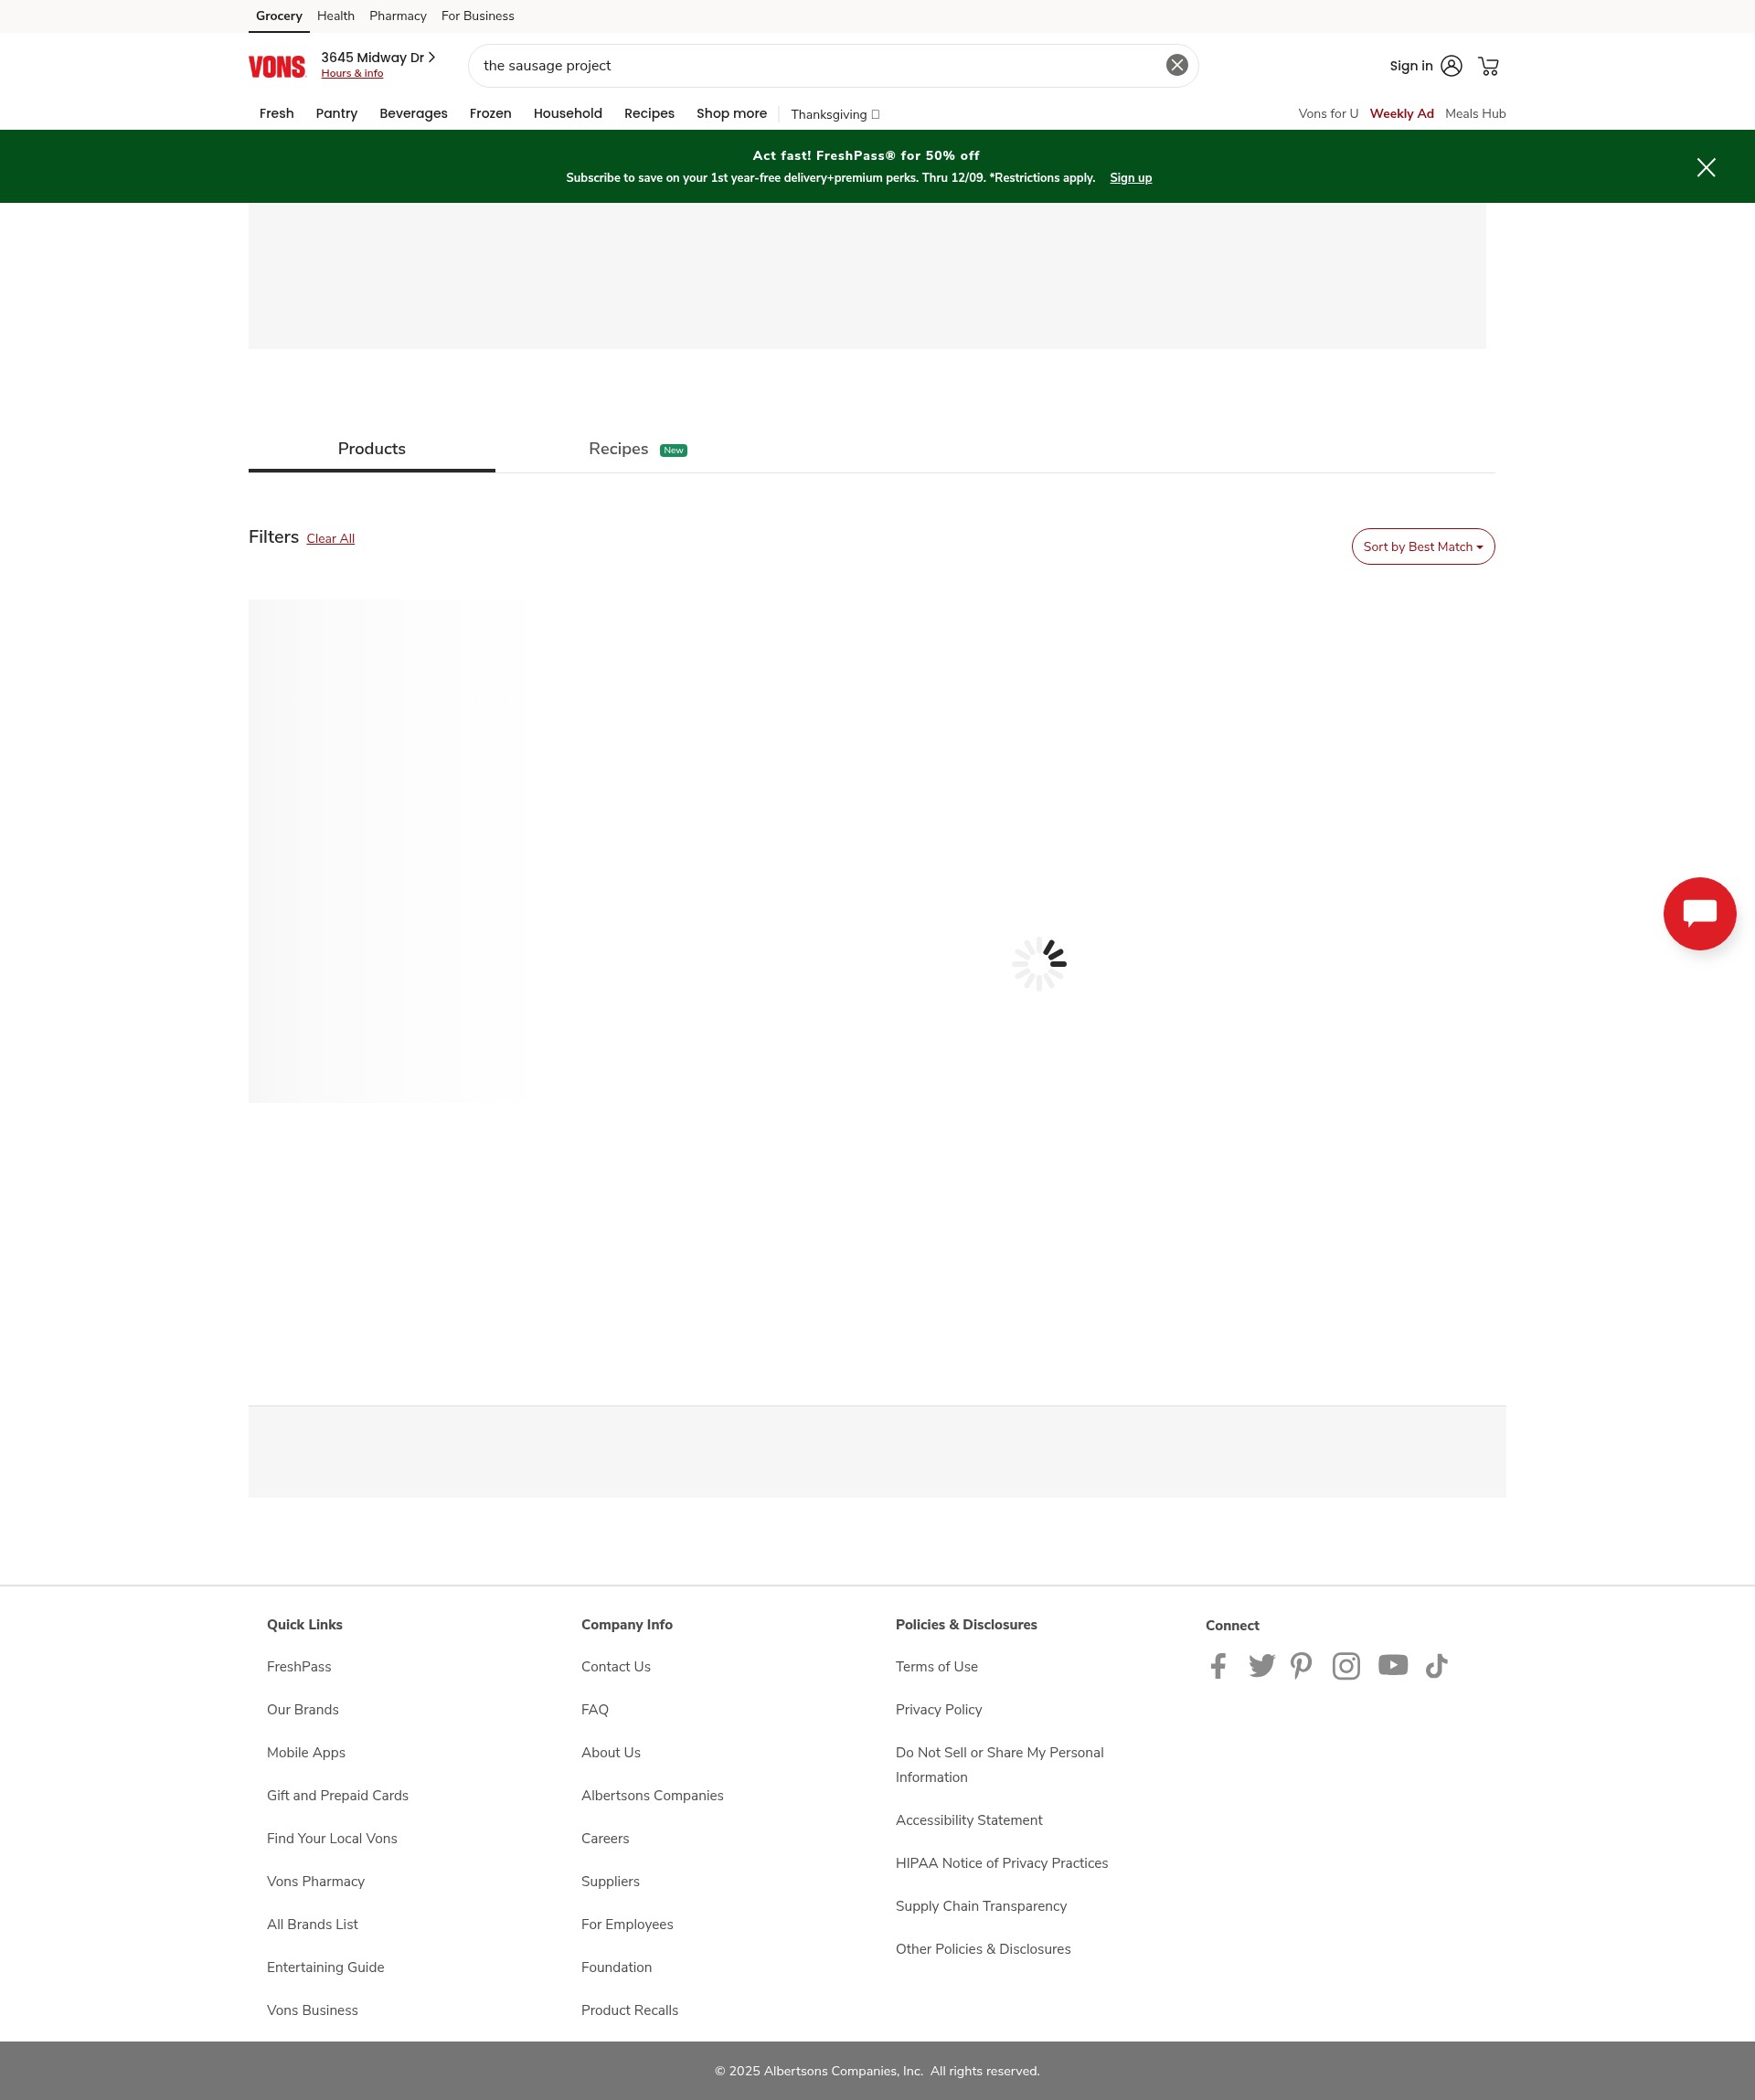Viewport: 1755px width, 2100px height.
Task: Select the Grocery top tab
Action: [x=278, y=16]
